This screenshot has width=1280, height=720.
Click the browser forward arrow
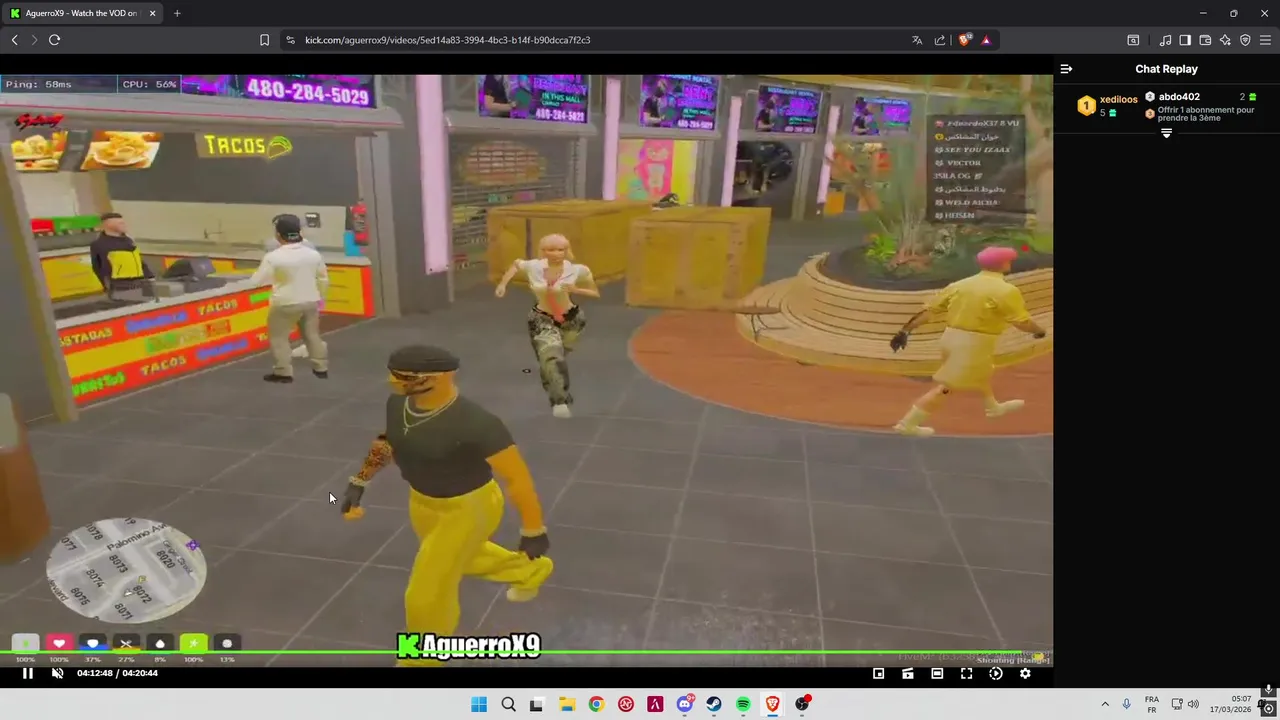click(x=34, y=40)
